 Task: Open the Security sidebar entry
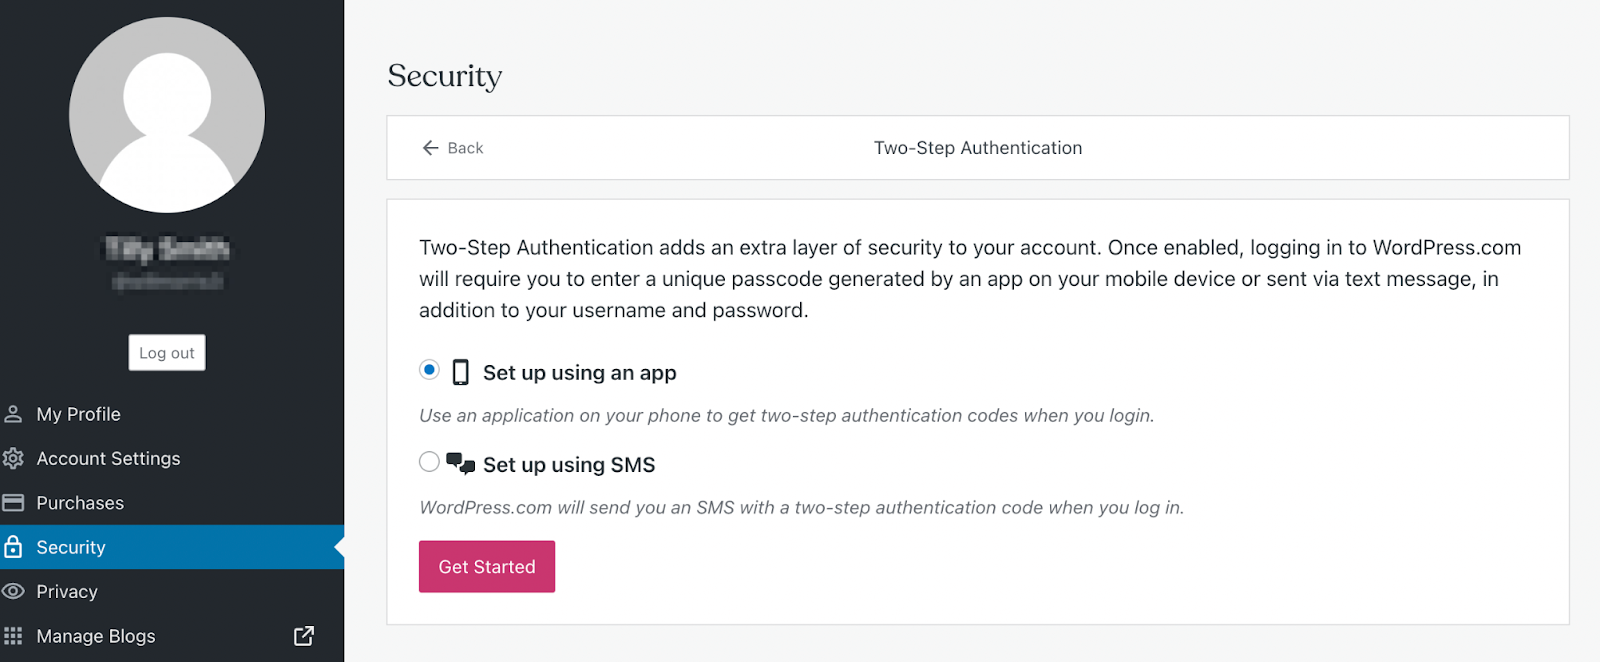pos(70,547)
